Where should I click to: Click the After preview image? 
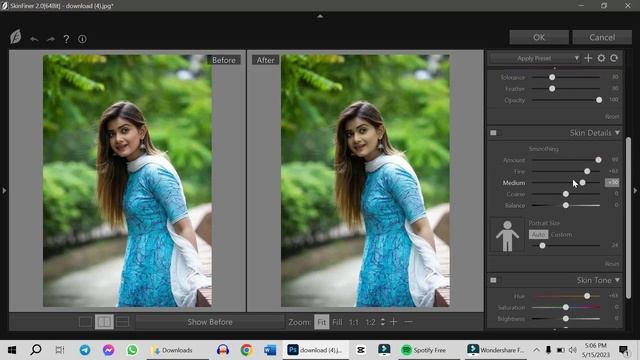[x=365, y=181]
